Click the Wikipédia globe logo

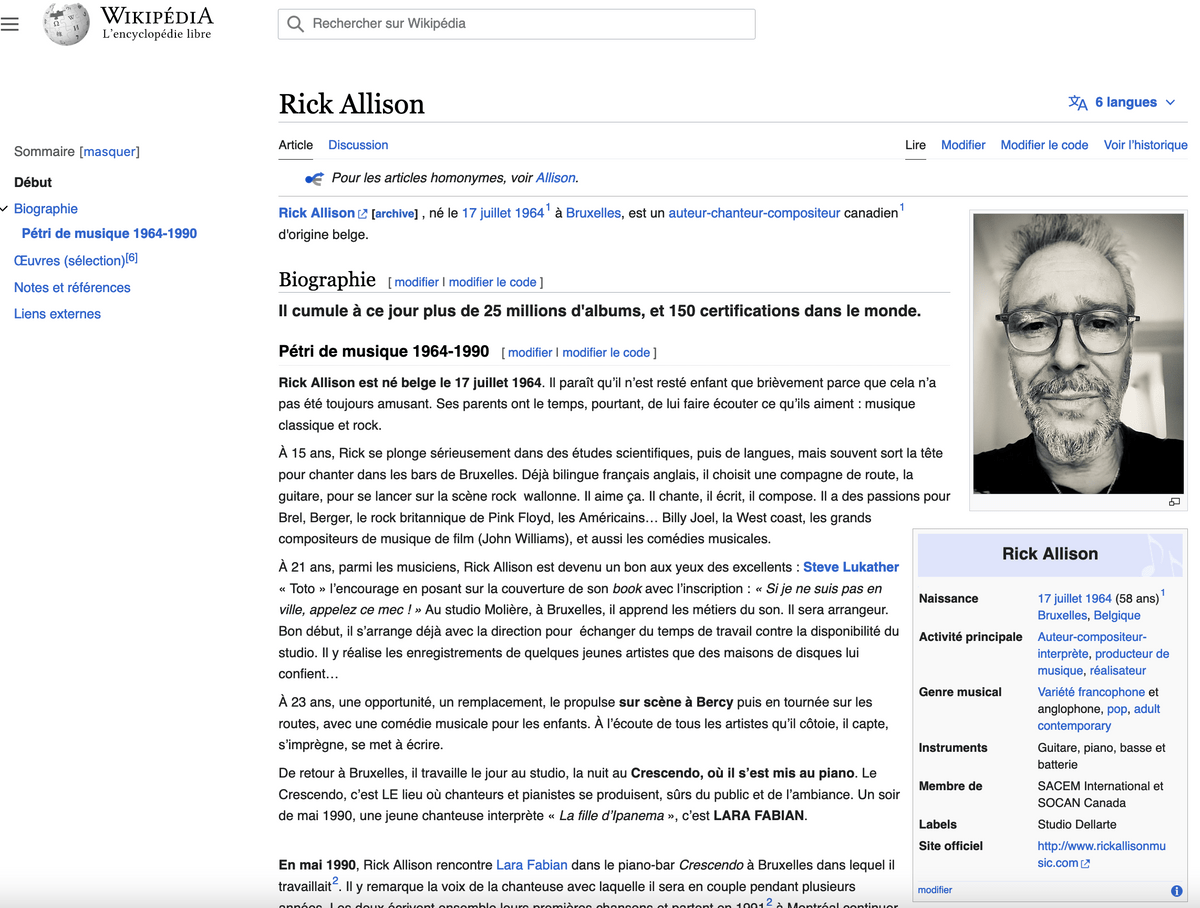coord(64,24)
